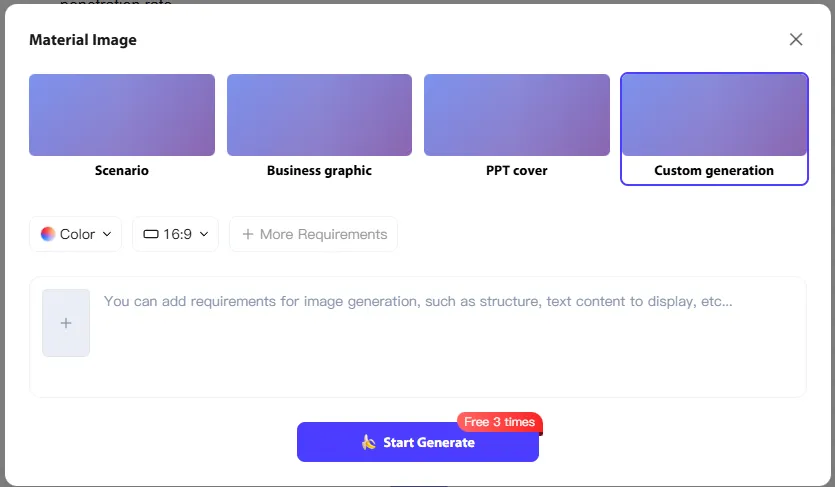Click the chevron next to Color
The image size is (835, 487).
pos(107,234)
